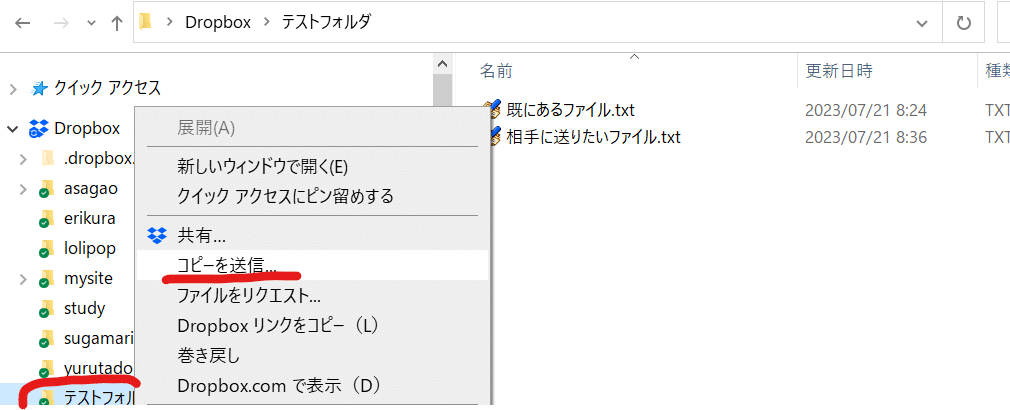Expand the mysite folder node
The height and width of the screenshot is (410, 1010).
23,277
